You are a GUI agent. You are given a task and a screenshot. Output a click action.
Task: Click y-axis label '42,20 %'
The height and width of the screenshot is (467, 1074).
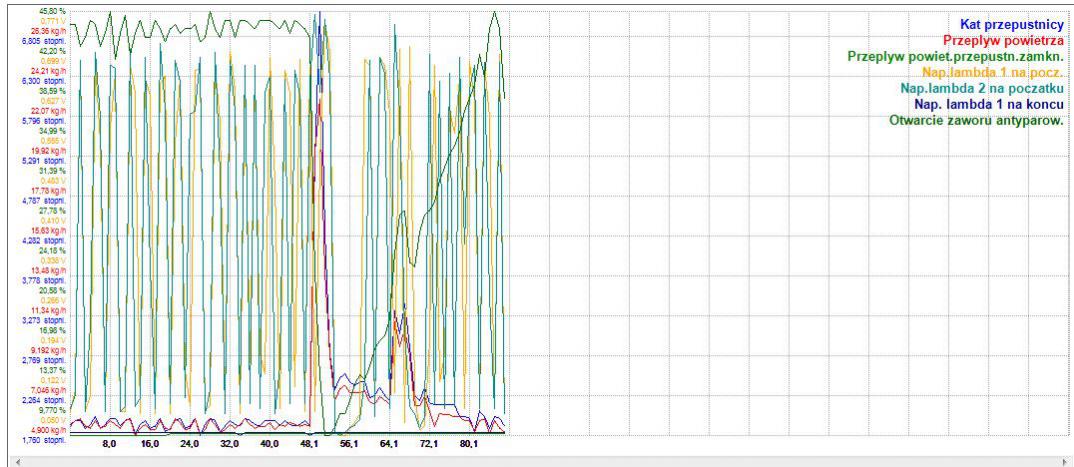pyautogui.click(x=52, y=51)
